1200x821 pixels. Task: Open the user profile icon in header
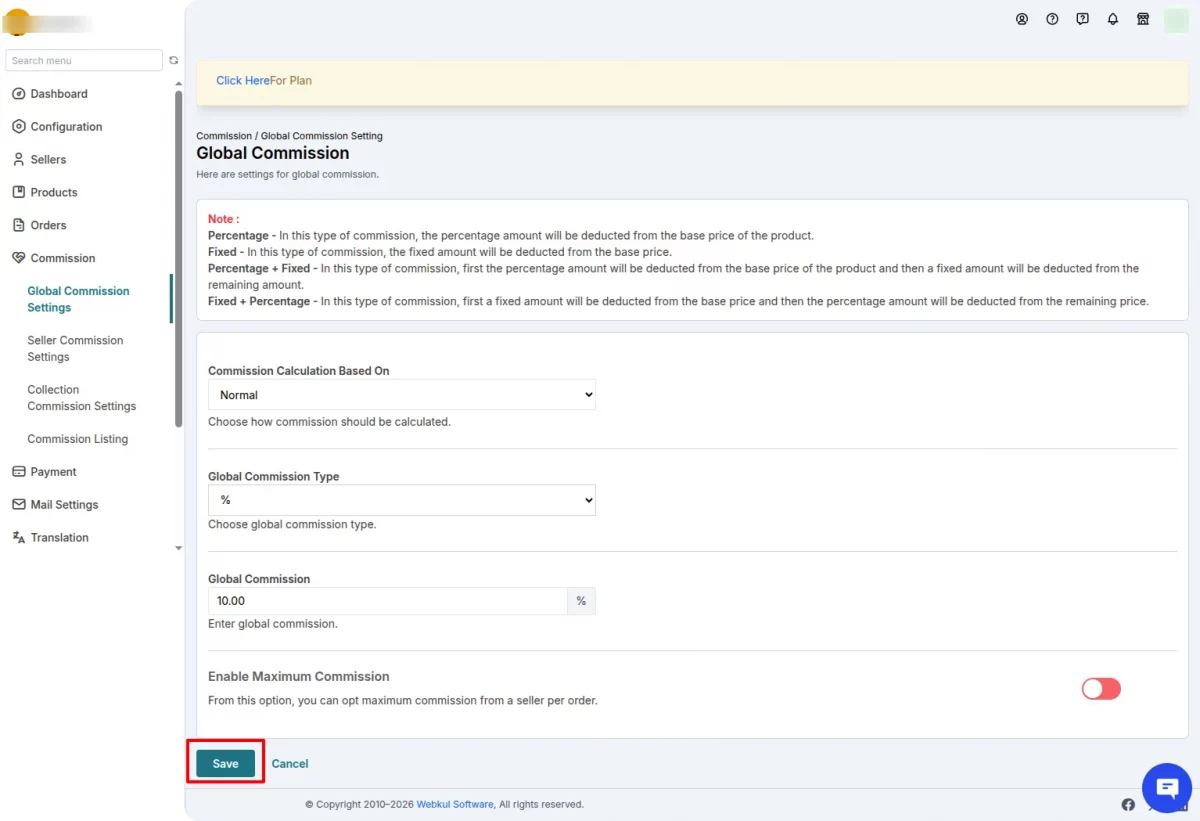[1022, 19]
